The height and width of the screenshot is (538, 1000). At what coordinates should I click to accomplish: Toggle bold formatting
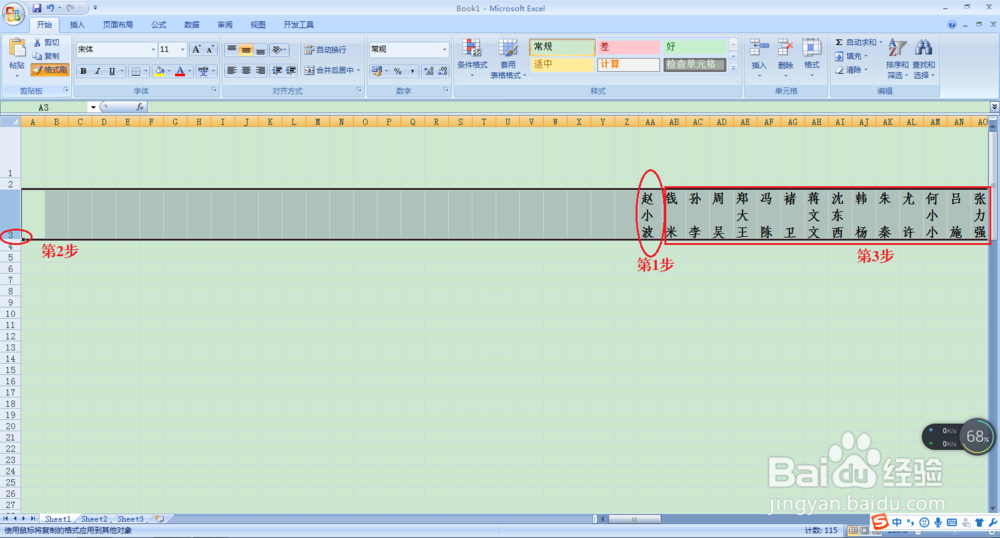(83, 71)
